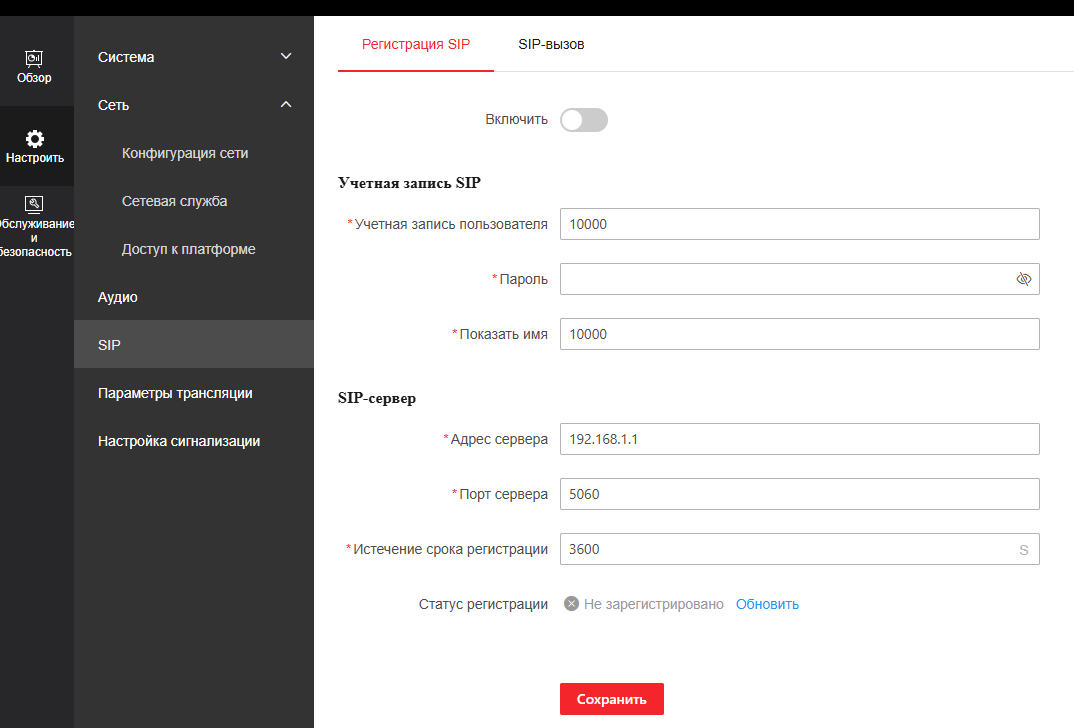Viewport: 1074px width, 728px height.
Task: Show the password with the eye icon
Action: point(1023,279)
